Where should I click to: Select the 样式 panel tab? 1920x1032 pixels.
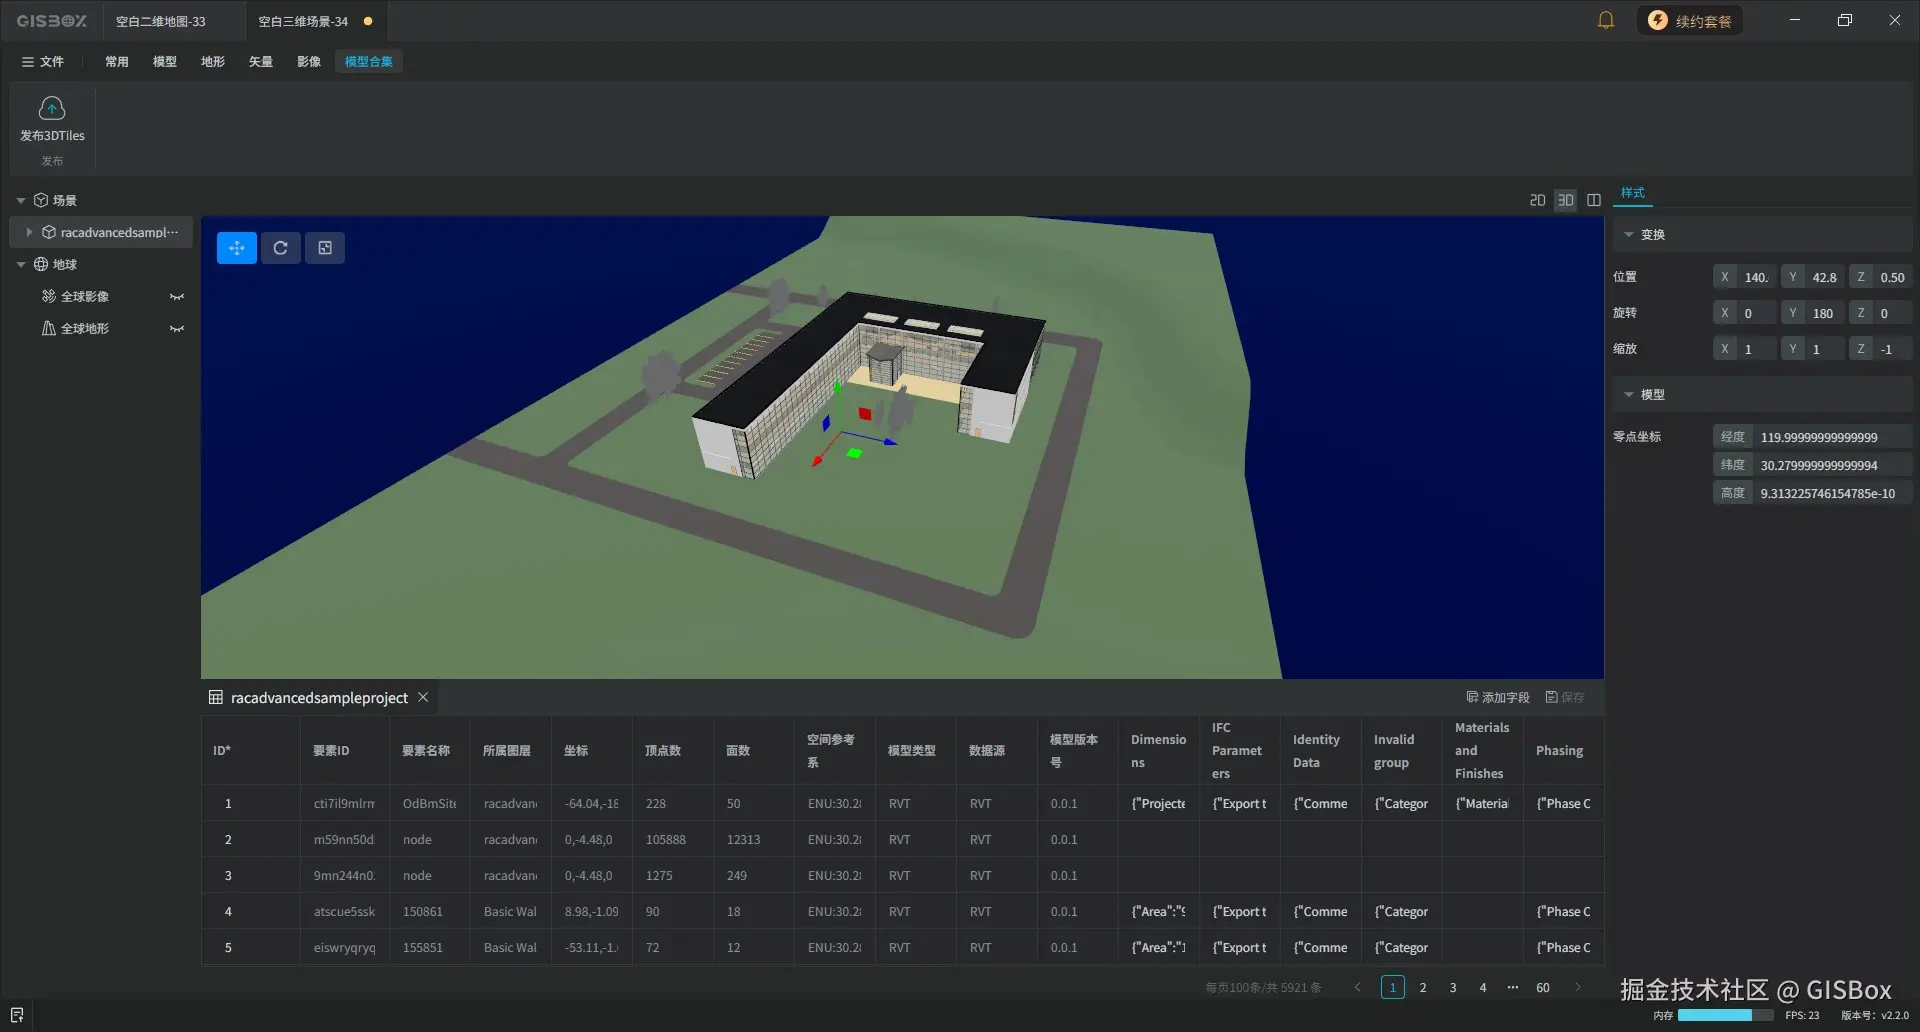click(1633, 193)
